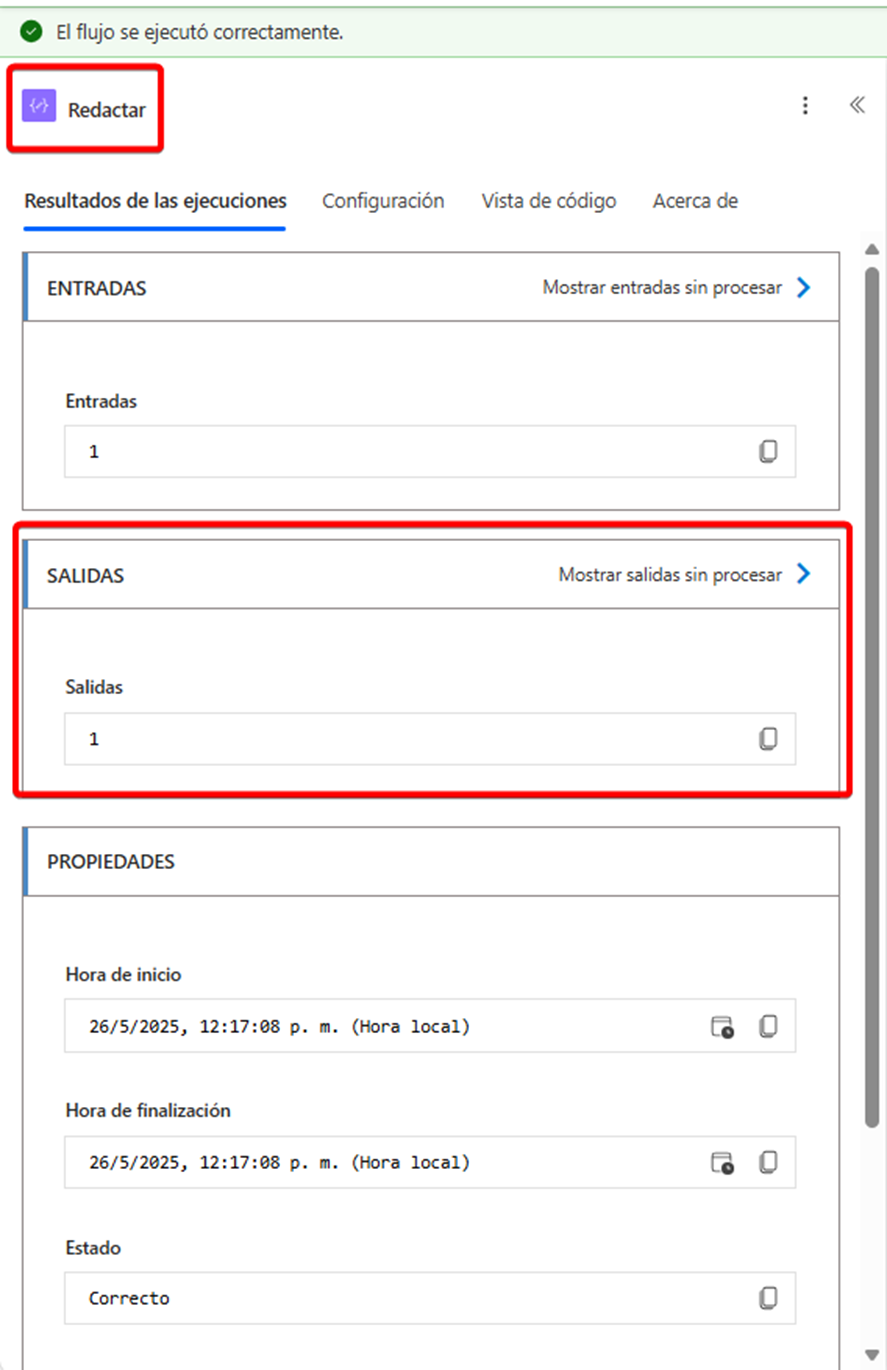Image resolution: width=887 pixels, height=1370 pixels.
Task: Open the Vista de código tab
Action: point(549,201)
